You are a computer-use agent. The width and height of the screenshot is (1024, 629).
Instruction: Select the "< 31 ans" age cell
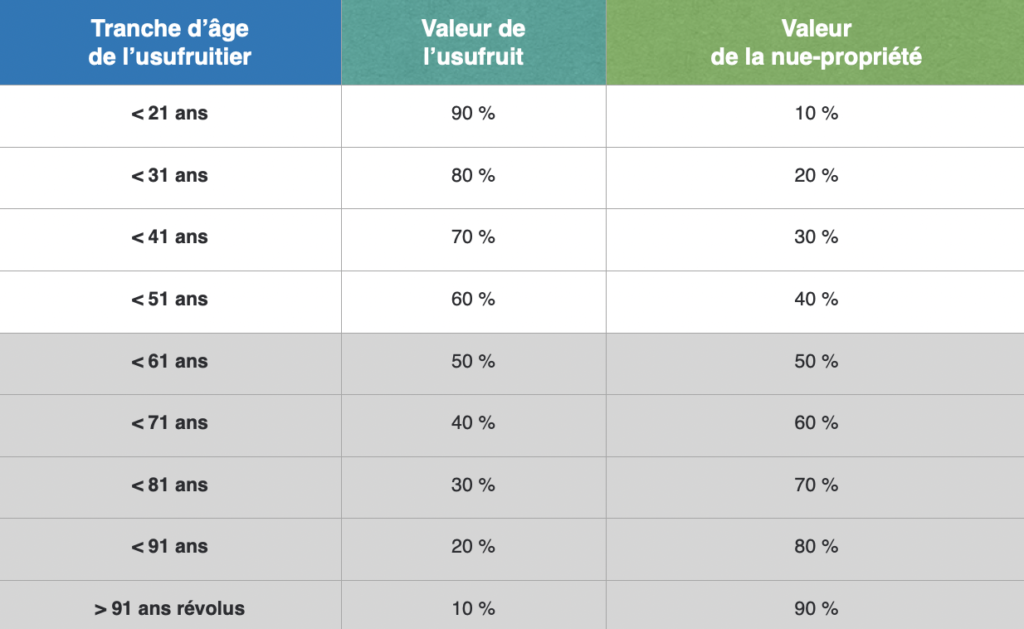point(170,176)
